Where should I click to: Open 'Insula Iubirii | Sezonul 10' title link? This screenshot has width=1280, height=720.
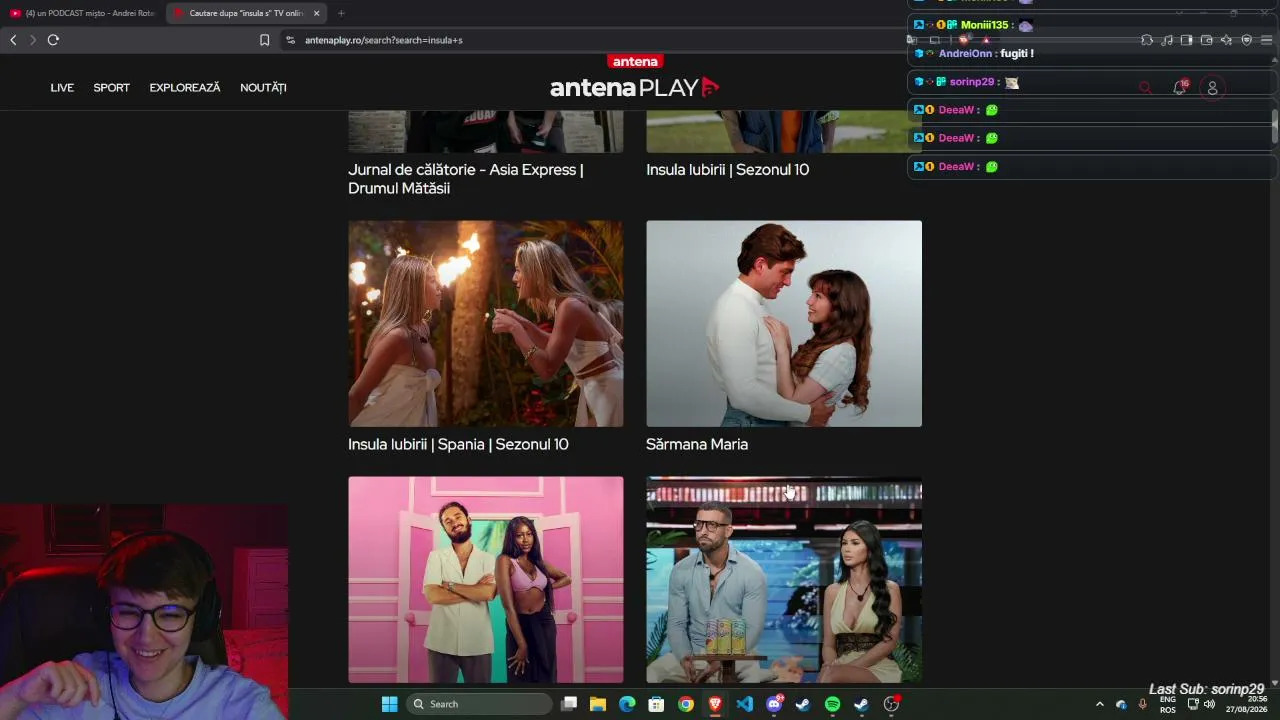pyautogui.click(x=728, y=170)
